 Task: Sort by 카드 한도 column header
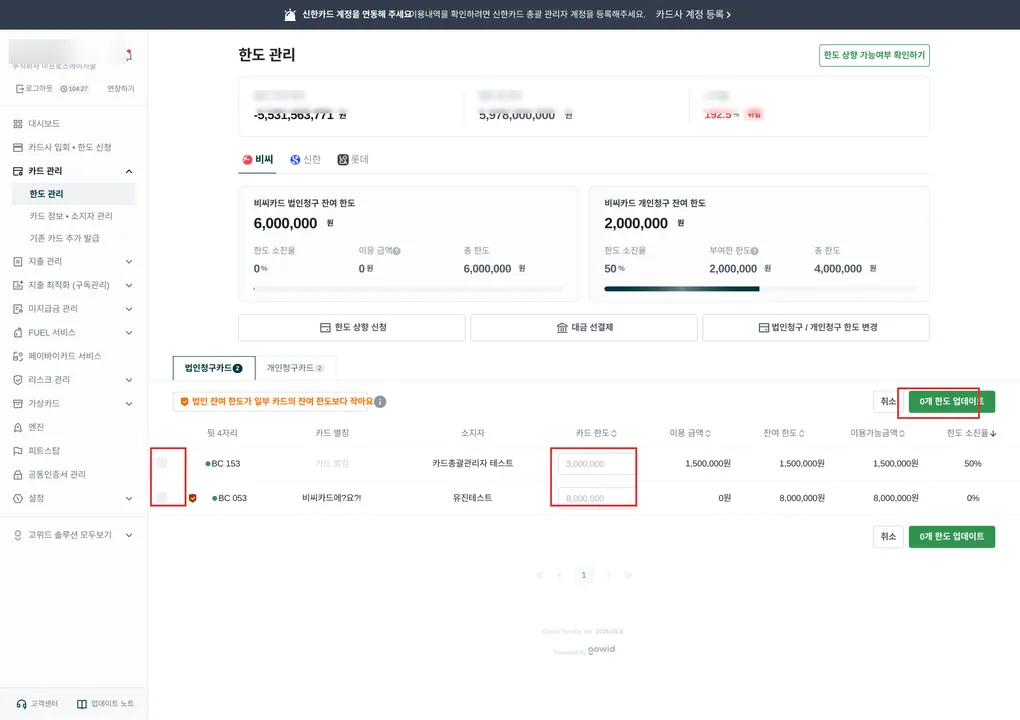(596, 433)
